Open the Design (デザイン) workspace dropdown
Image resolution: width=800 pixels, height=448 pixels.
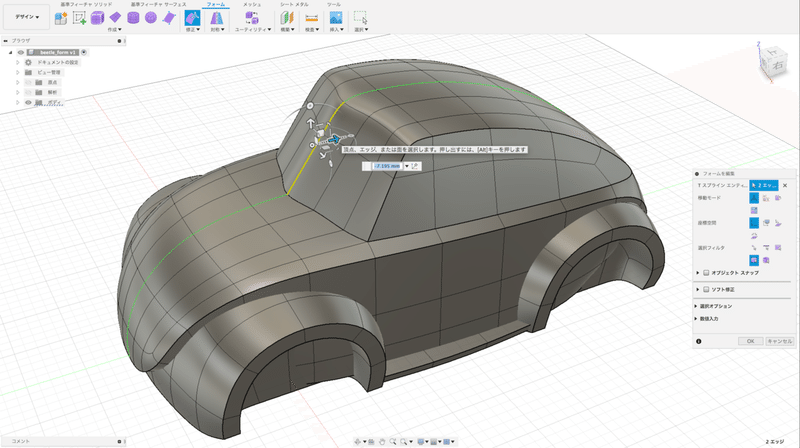pyautogui.click(x=27, y=17)
